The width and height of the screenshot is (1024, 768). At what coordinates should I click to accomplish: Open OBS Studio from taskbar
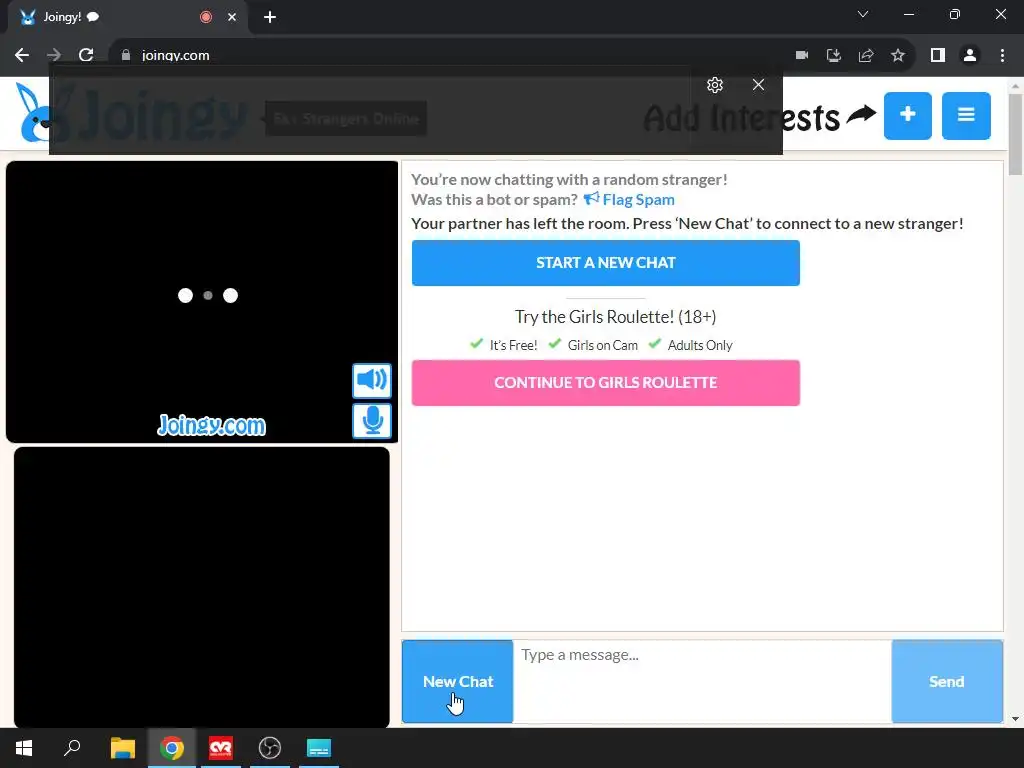tap(270, 748)
